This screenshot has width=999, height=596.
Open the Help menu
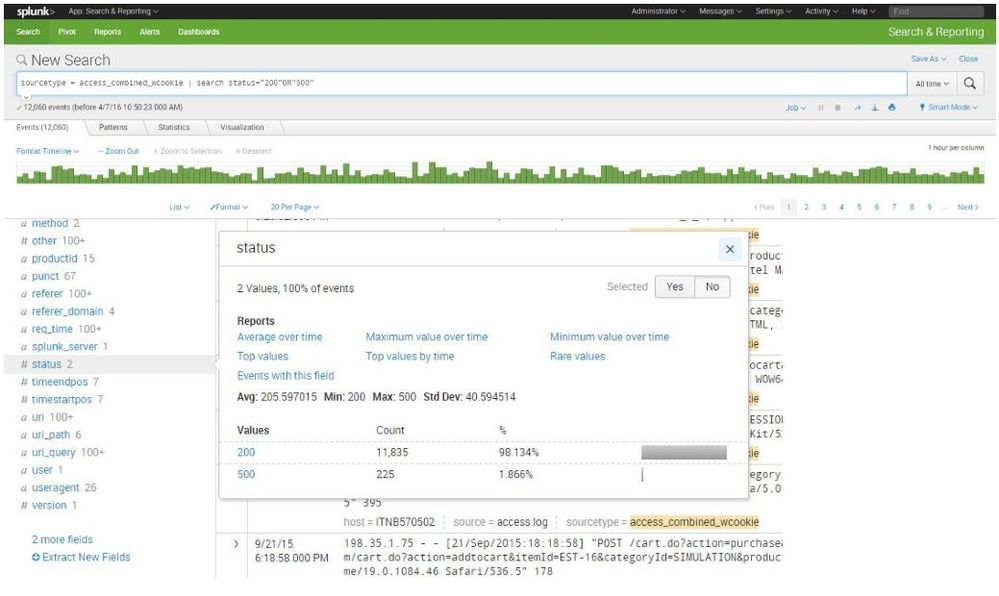pyautogui.click(x=863, y=11)
